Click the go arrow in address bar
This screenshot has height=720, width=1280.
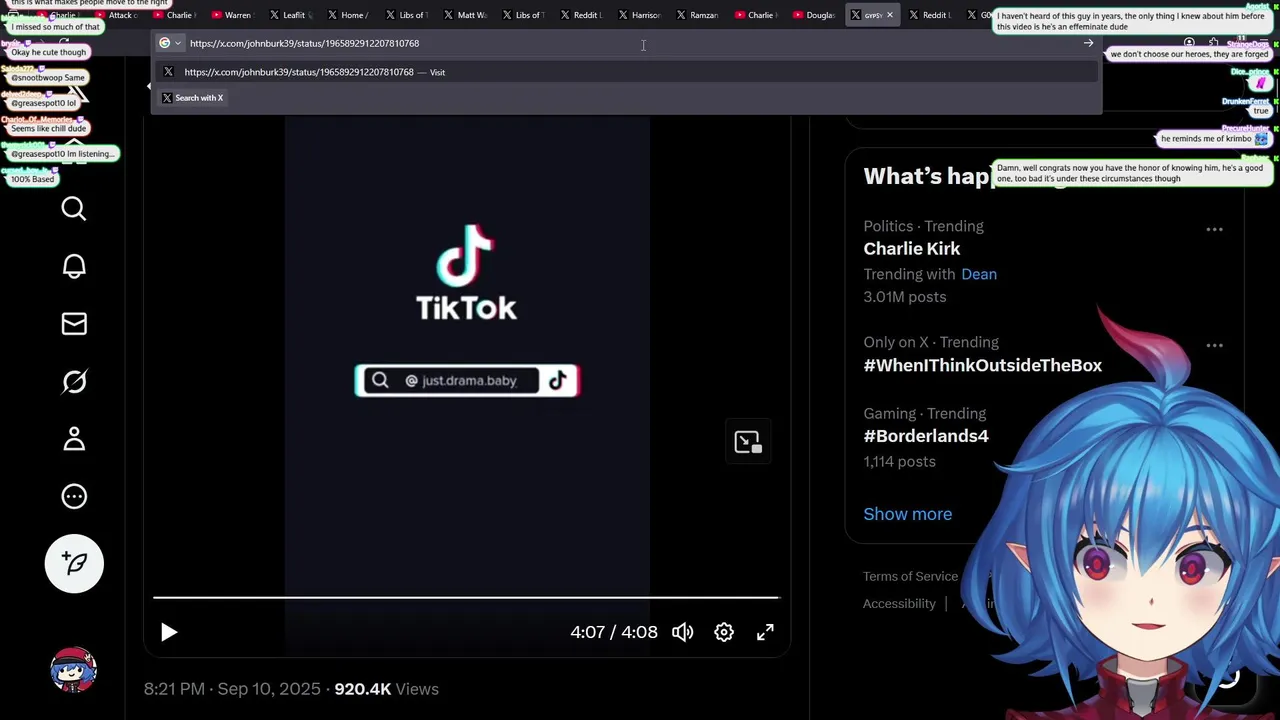1088,43
